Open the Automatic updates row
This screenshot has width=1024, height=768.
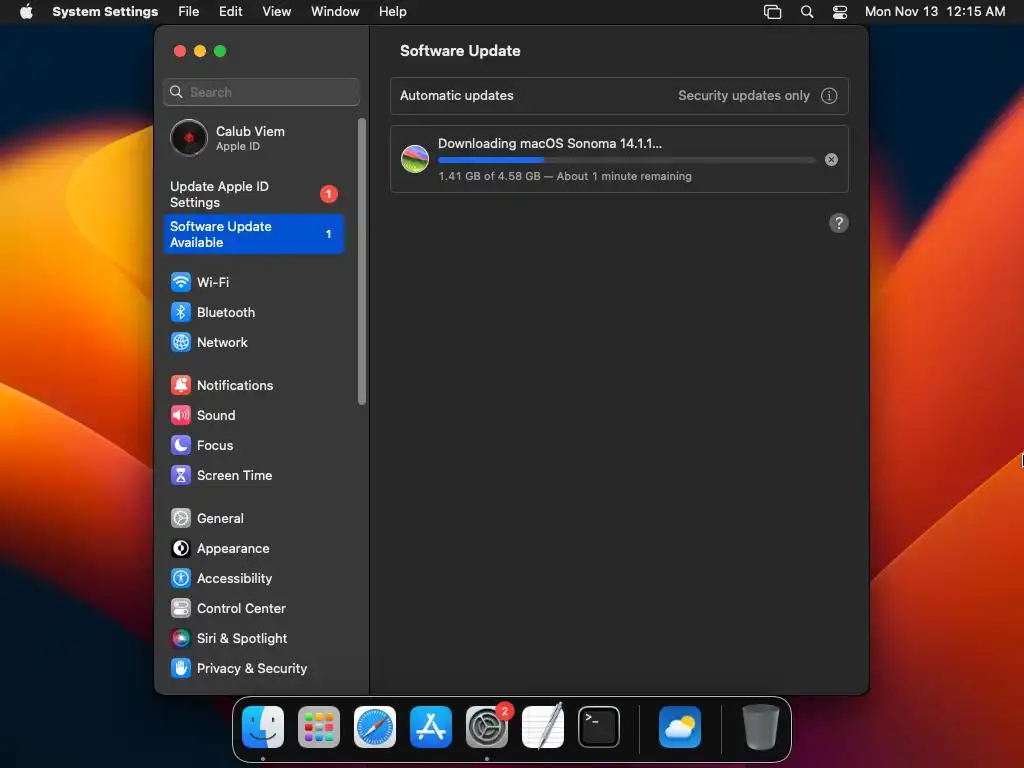coord(619,96)
